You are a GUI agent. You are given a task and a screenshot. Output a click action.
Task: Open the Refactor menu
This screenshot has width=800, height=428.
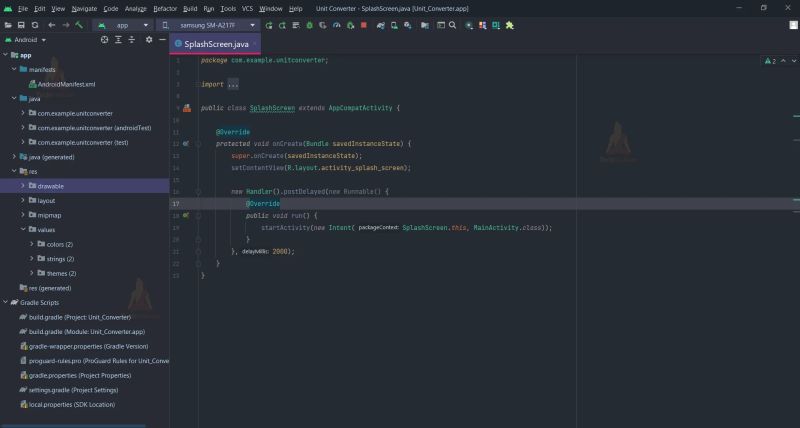(x=165, y=9)
